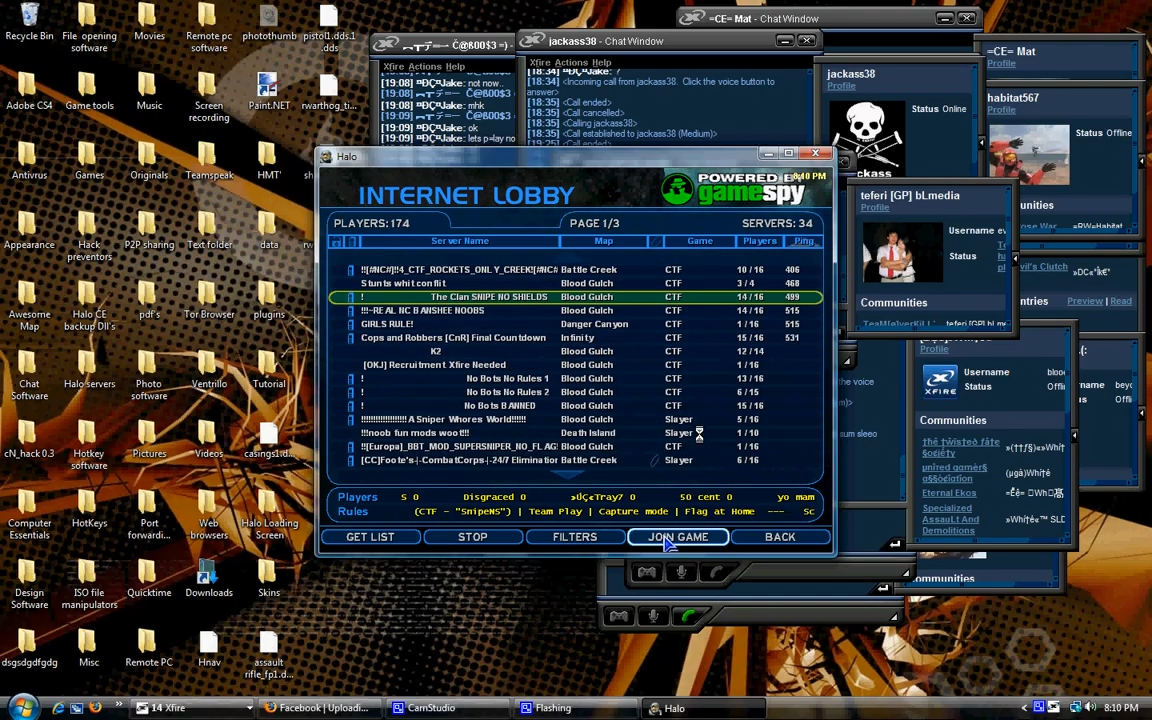Switch to CamStudio in the taskbar
Image resolution: width=1152 pixels, height=720 pixels.
coord(424,708)
